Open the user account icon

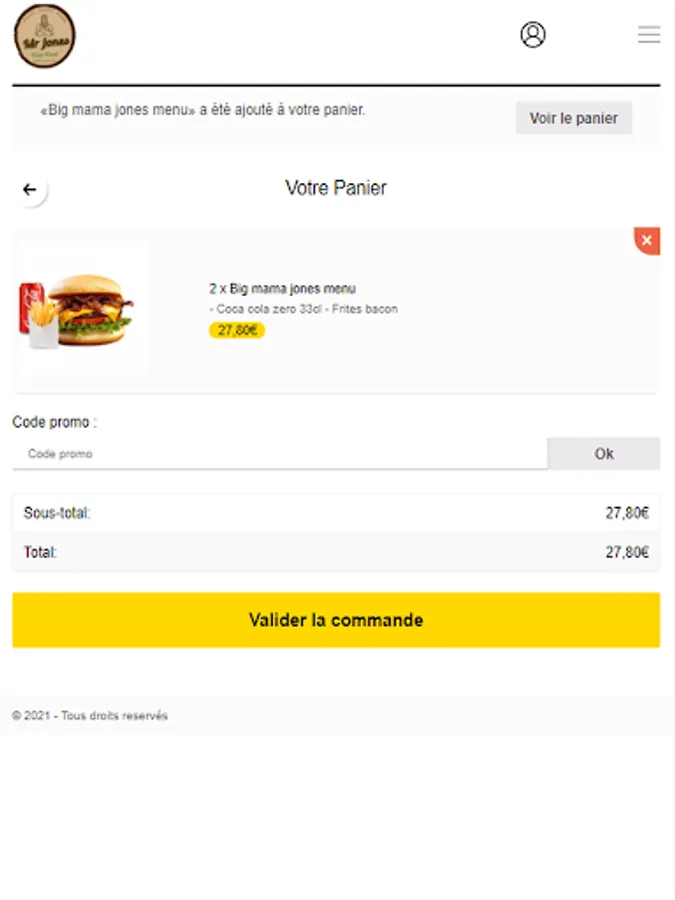[533, 35]
